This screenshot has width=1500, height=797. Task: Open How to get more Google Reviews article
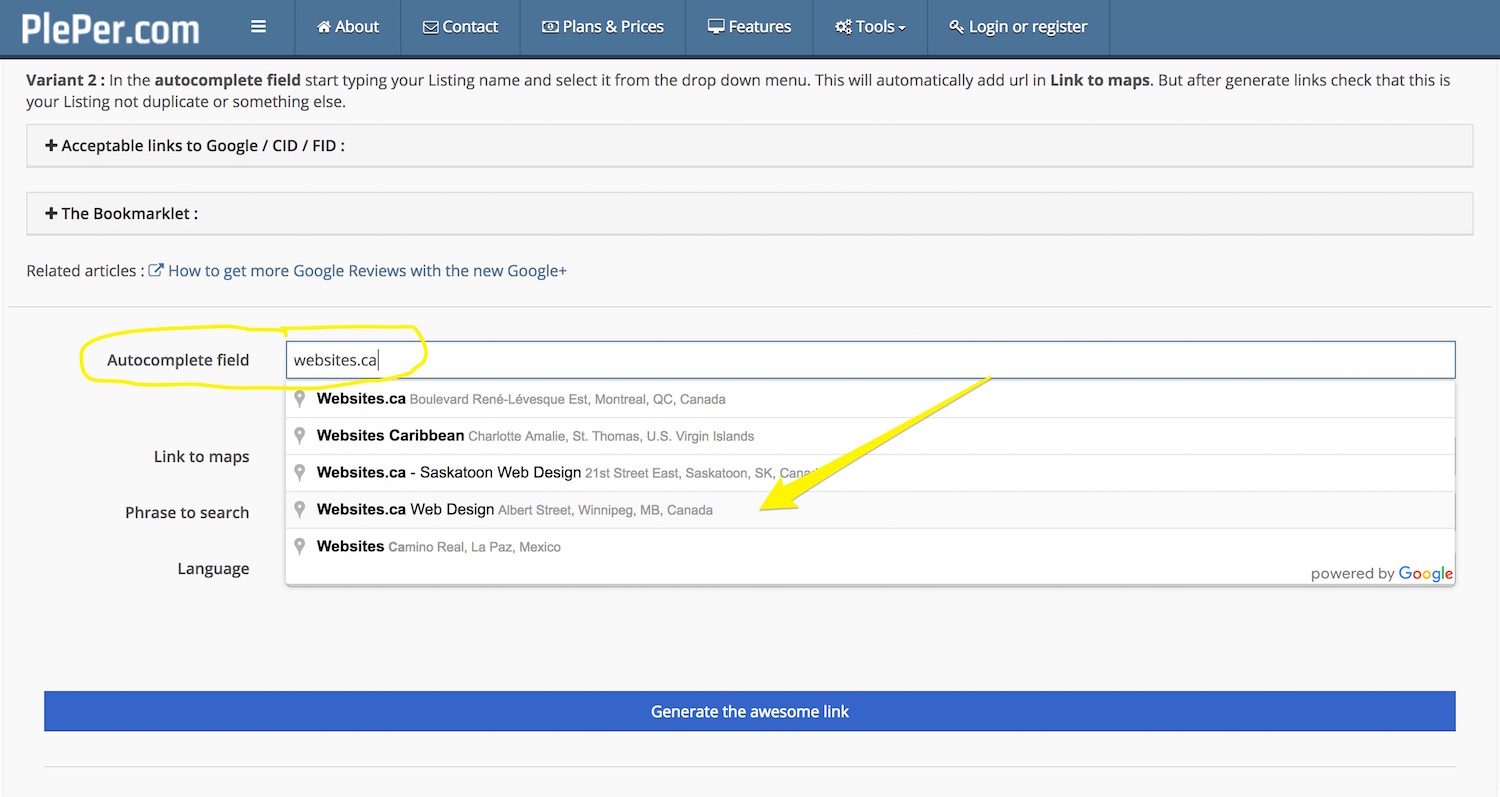coord(367,271)
